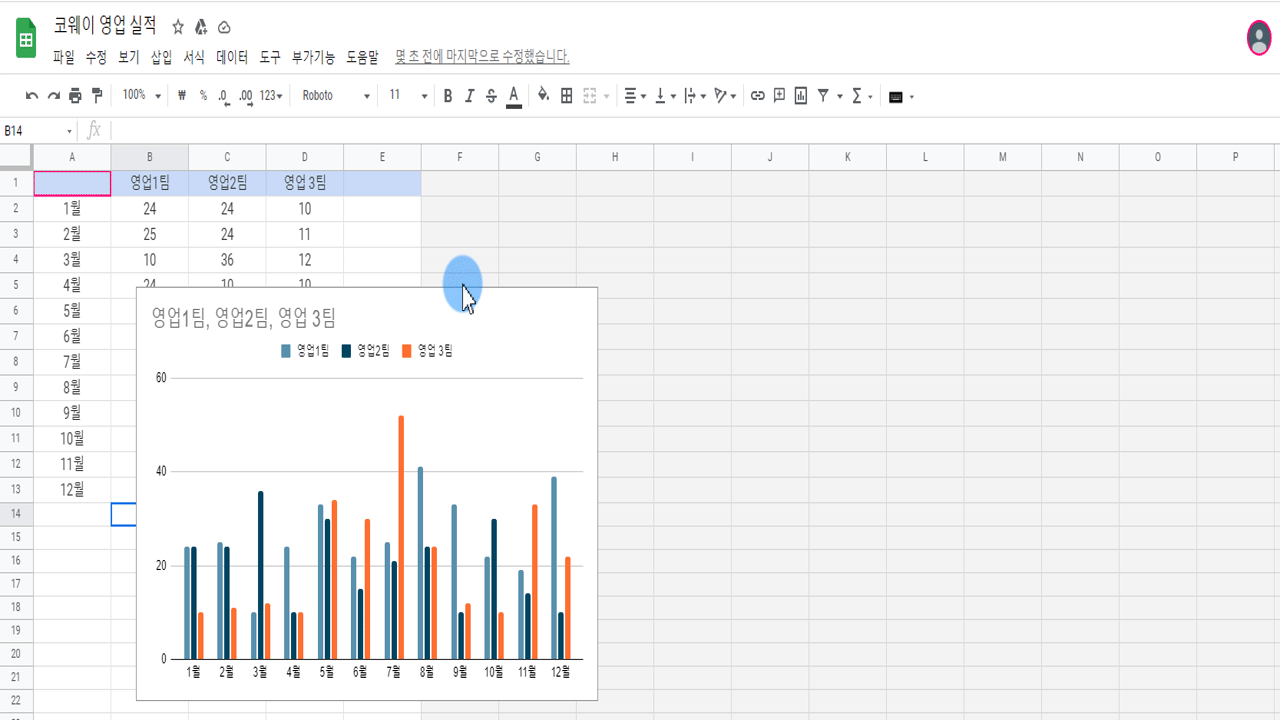Toggle Italic formatting
The width and height of the screenshot is (1280, 720).
click(x=469, y=96)
